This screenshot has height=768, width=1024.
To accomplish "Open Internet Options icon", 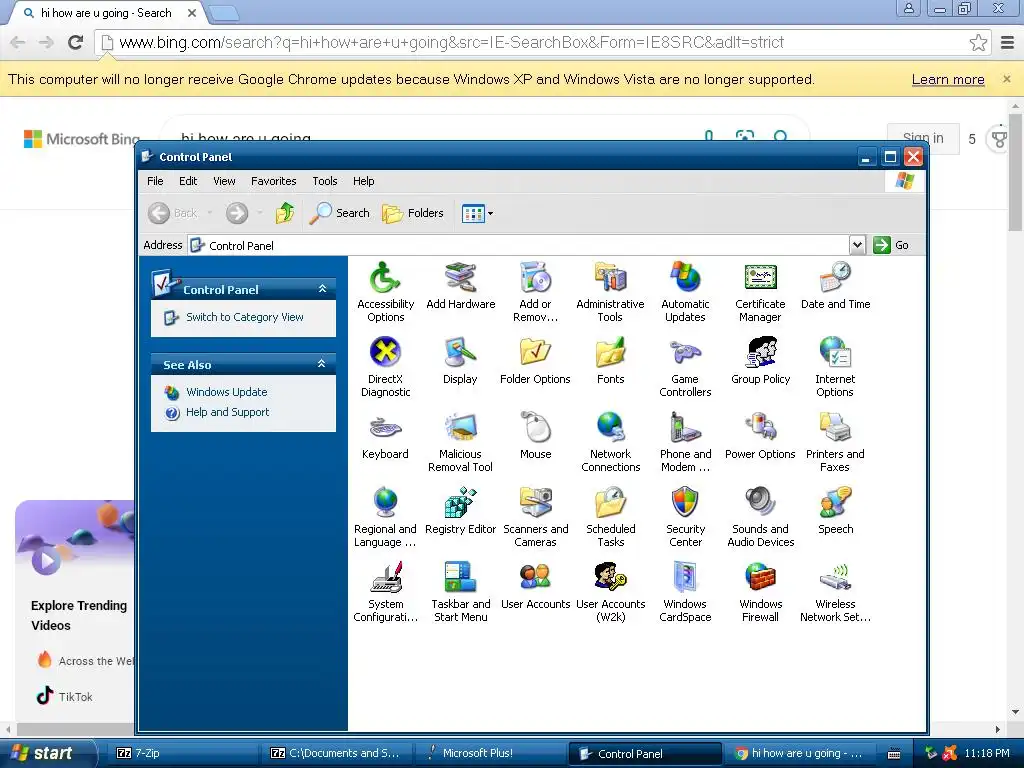I will [835, 367].
